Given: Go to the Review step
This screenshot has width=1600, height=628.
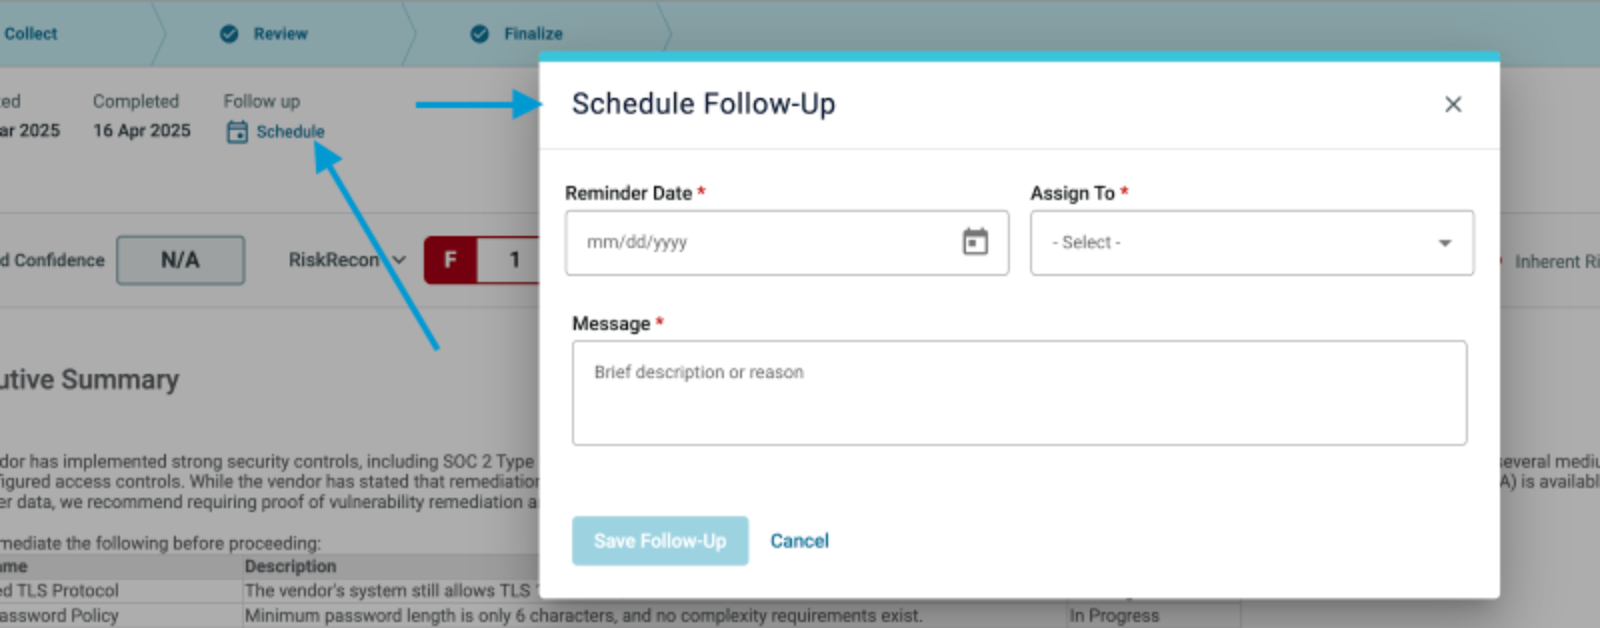Looking at the screenshot, I should tap(280, 34).
